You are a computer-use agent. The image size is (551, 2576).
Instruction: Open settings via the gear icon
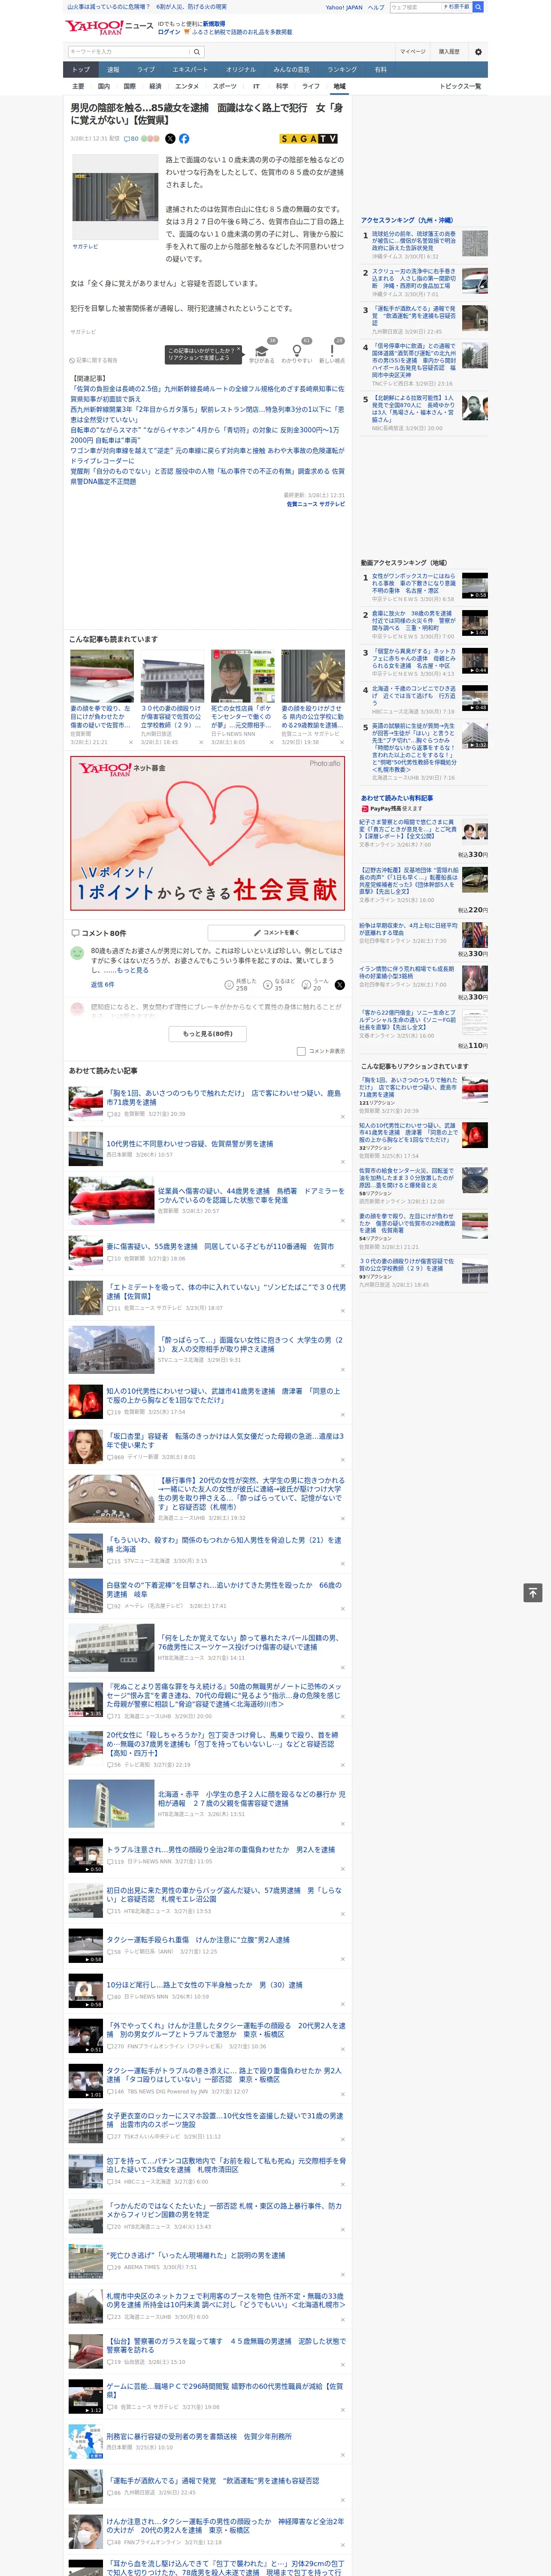pyautogui.click(x=478, y=51)
